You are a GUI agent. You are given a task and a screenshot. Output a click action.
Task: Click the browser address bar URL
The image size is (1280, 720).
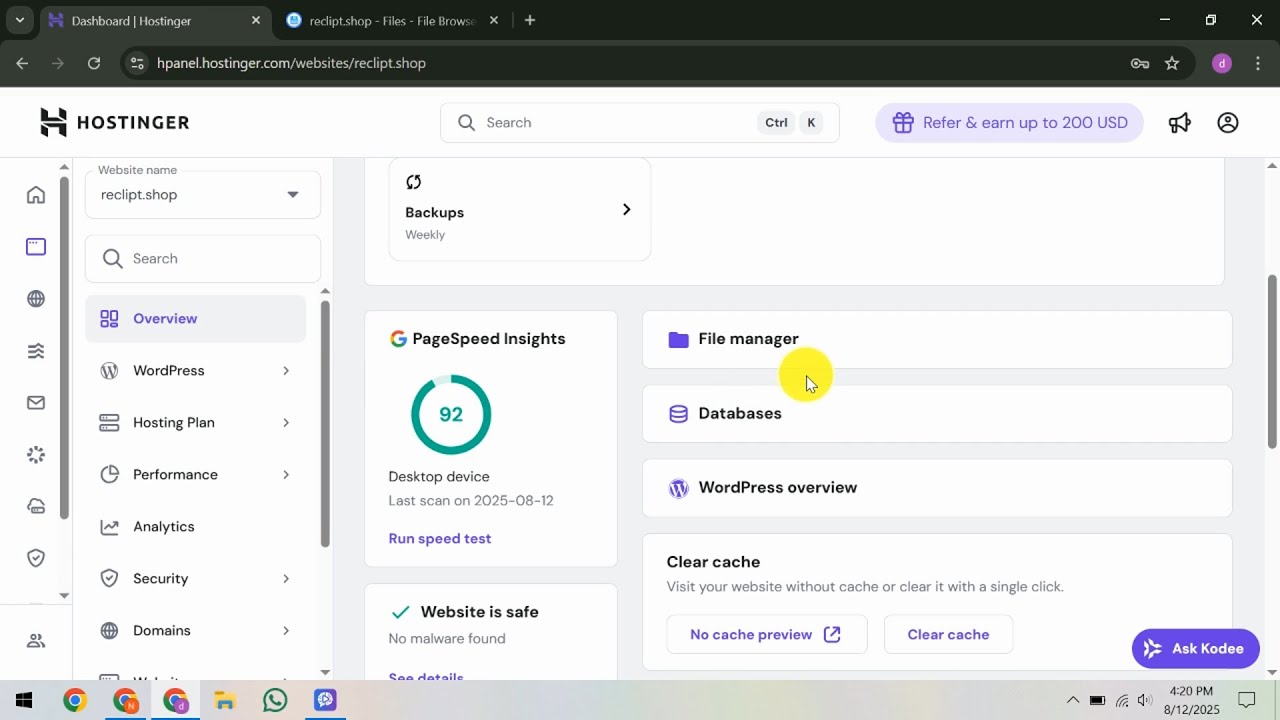[x=291, y=63]
